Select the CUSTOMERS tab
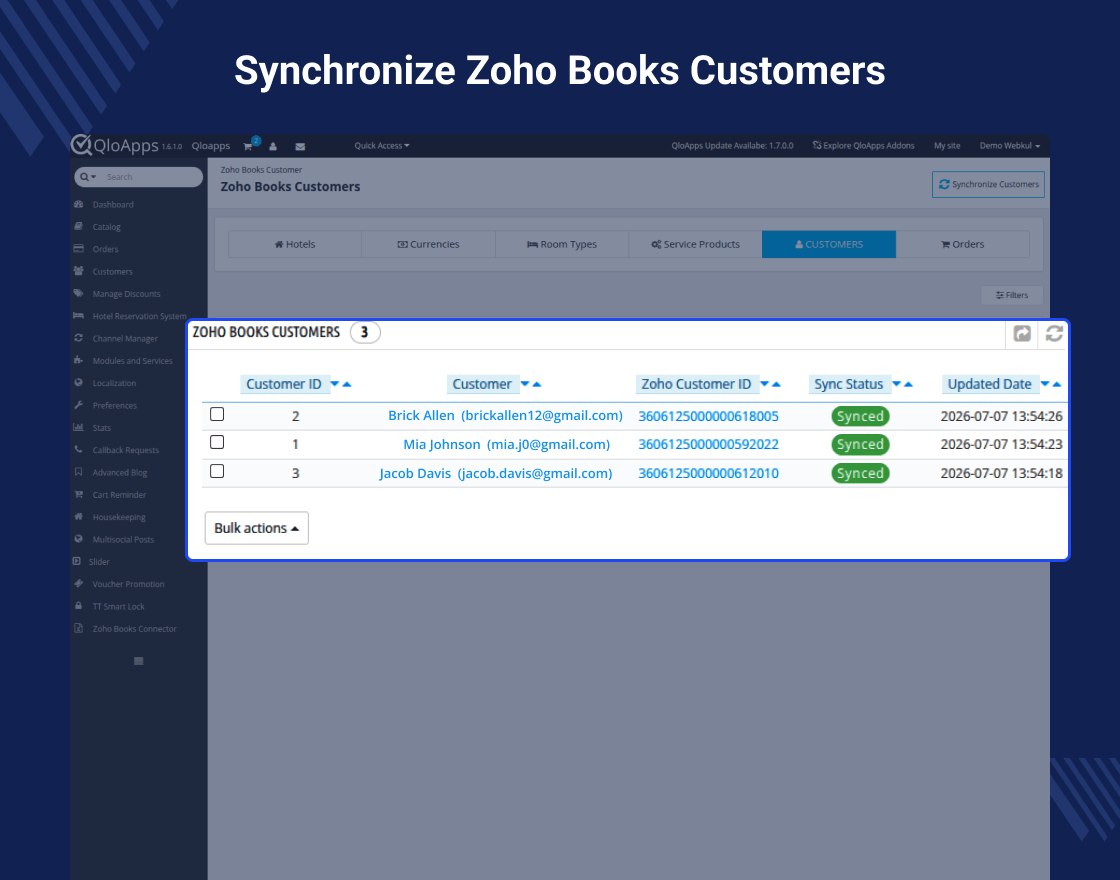1120x880 pixels. (829, 244)
